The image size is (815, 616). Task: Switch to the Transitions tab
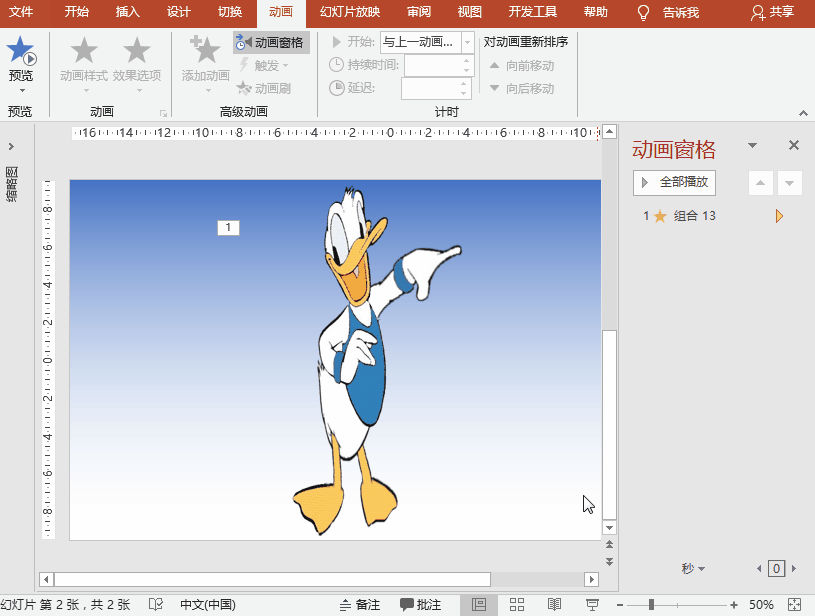click(x=230, y=11)
